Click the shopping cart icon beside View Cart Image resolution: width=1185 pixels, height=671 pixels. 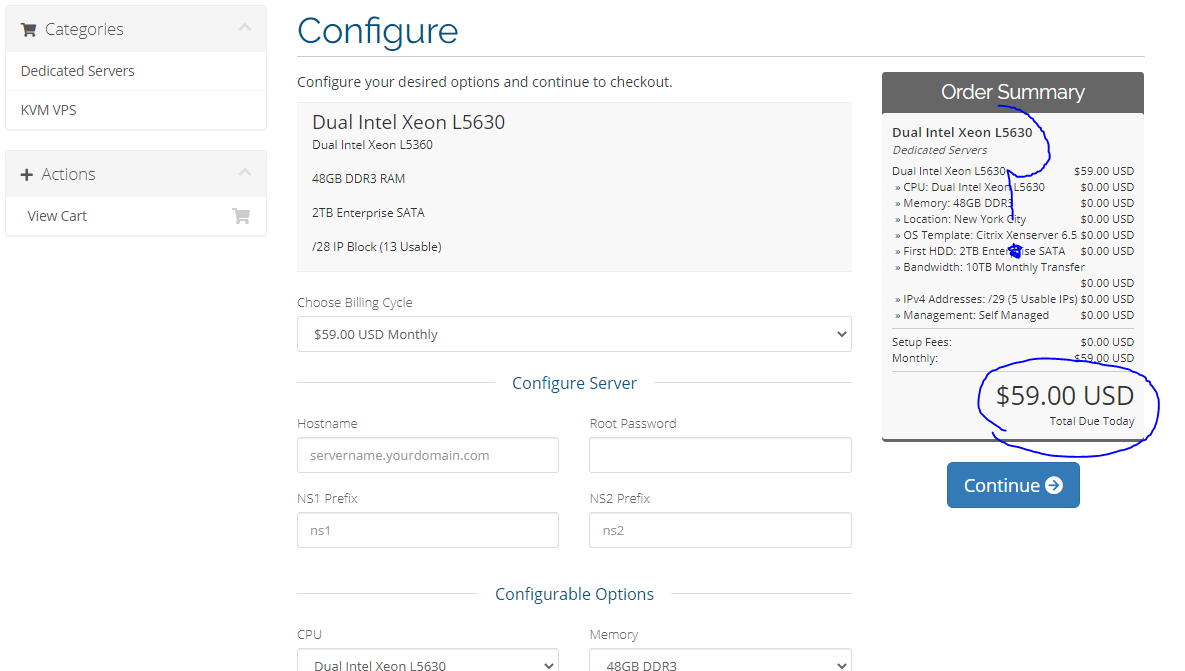(x=241, y=216)
